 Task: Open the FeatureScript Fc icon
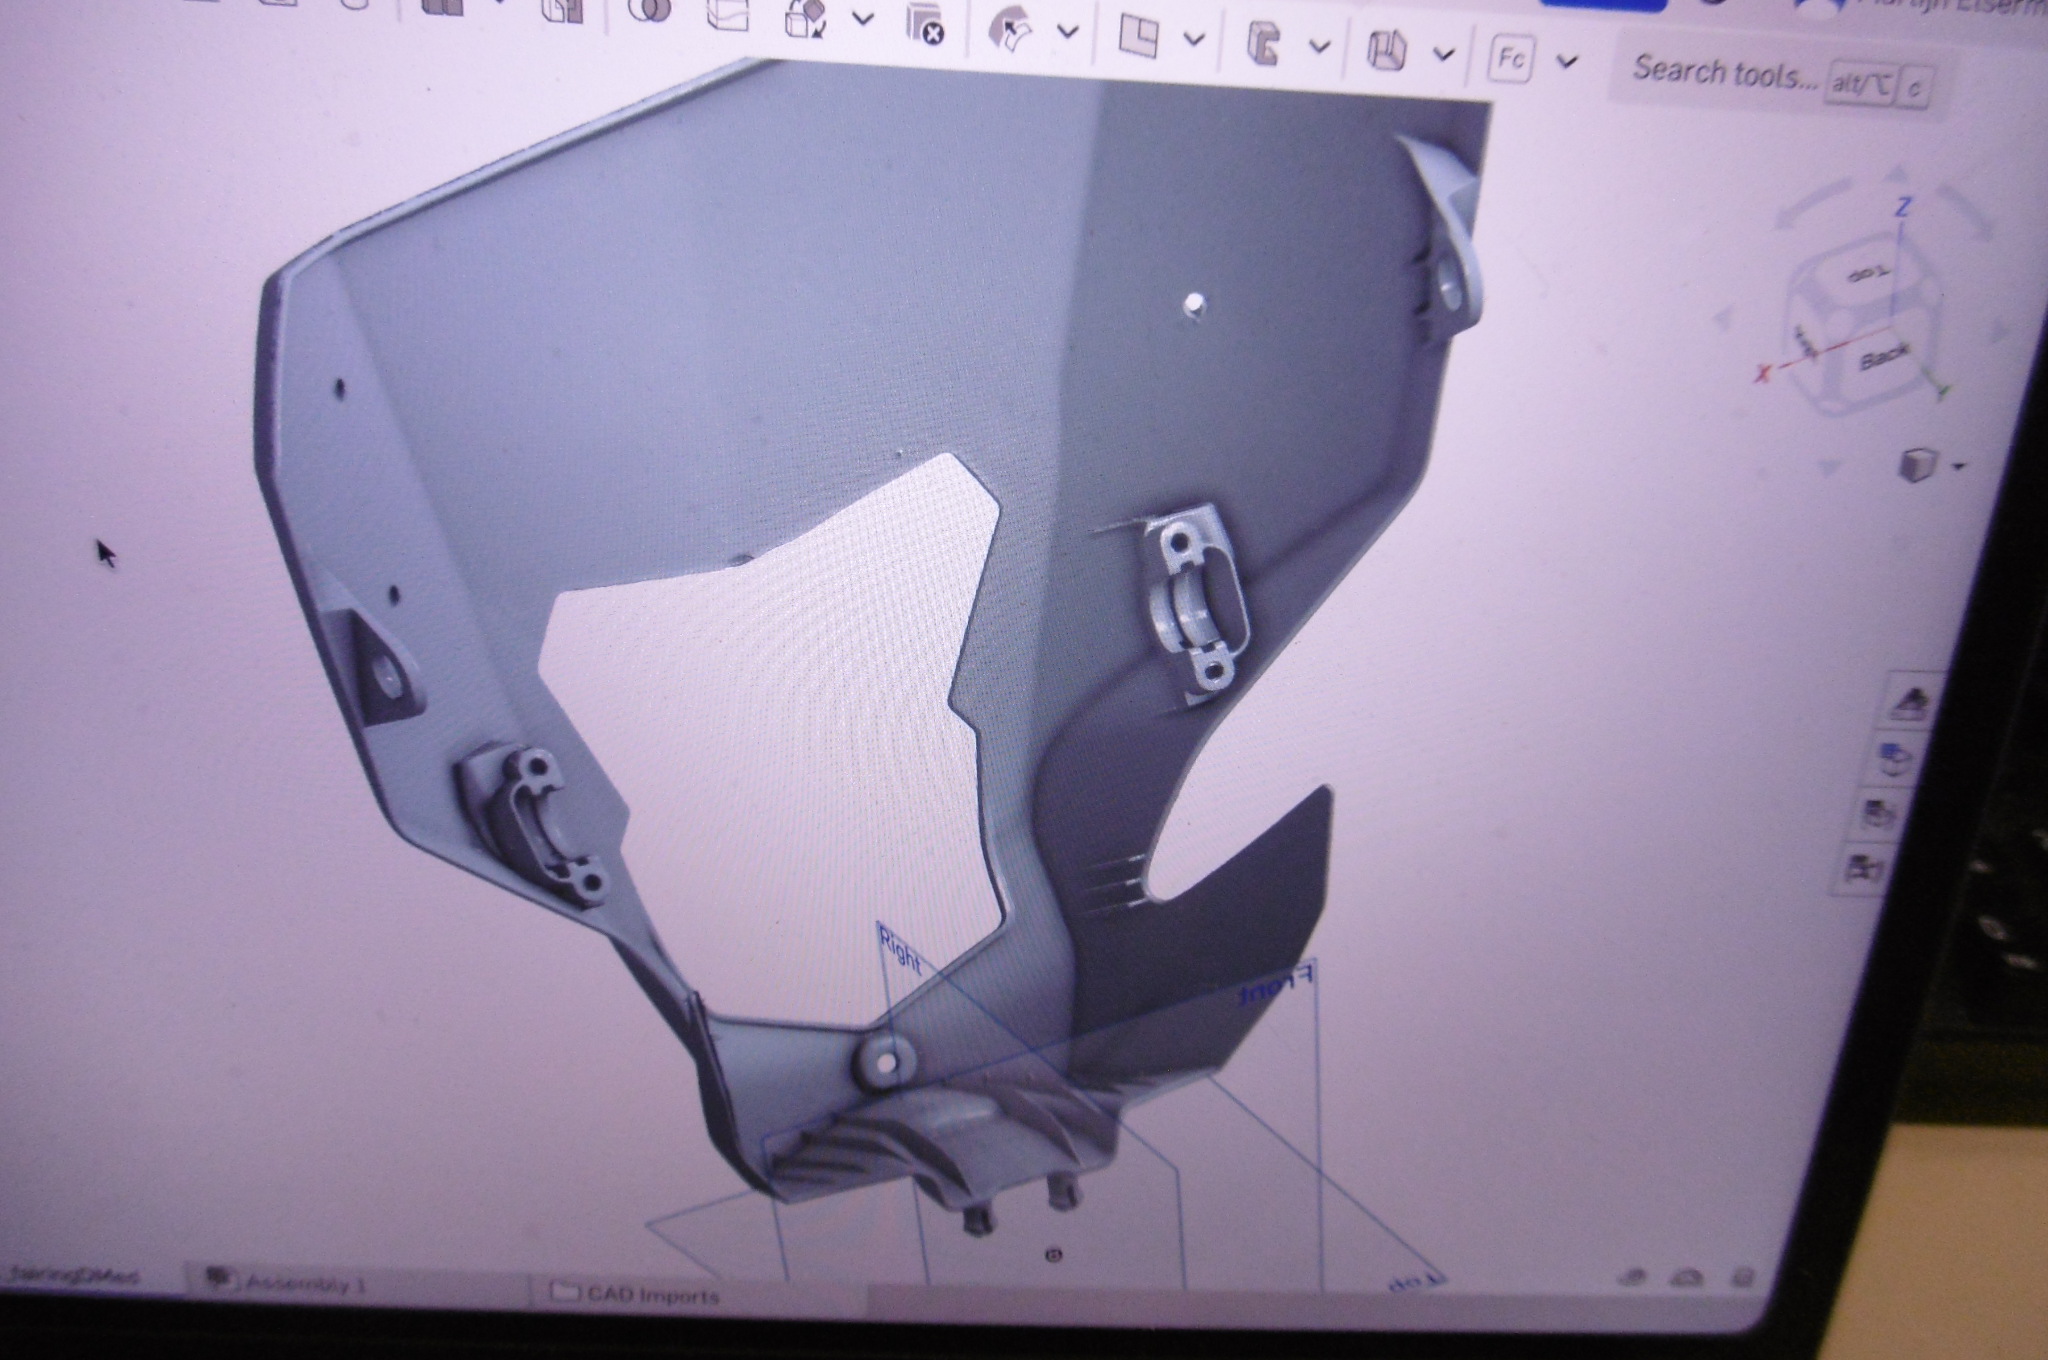coord(1510,59)
